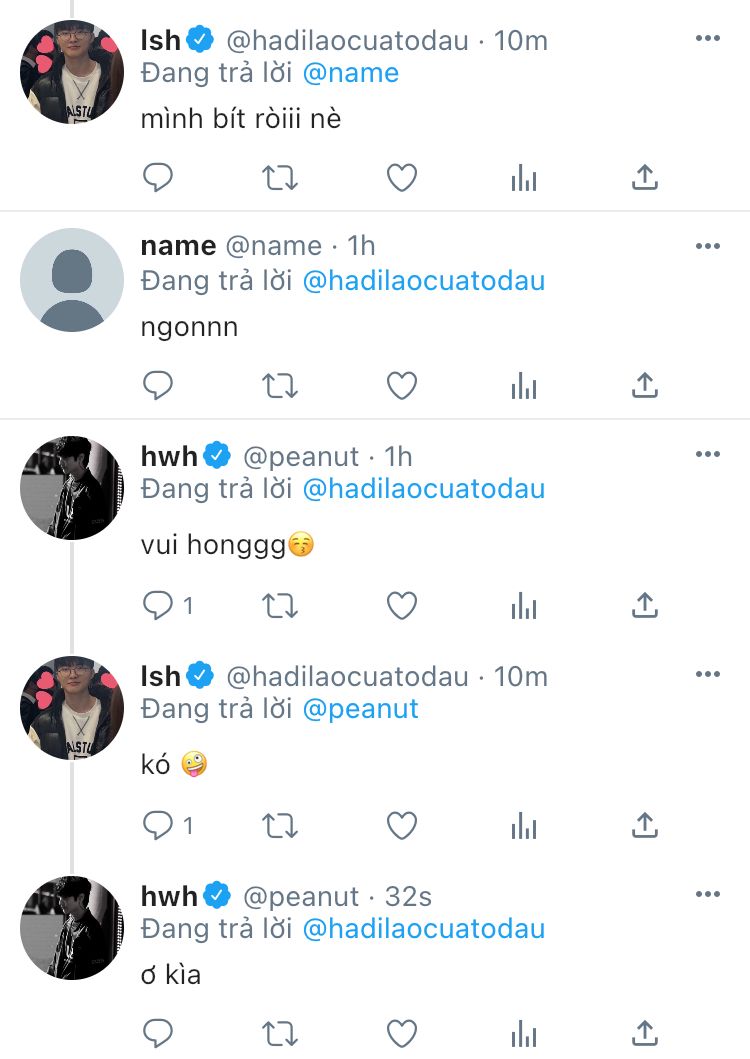The width and height of the screenshot is (750, 1059).
Task: Share the "ơ kìa" tweet
Action: [645, 1032]
